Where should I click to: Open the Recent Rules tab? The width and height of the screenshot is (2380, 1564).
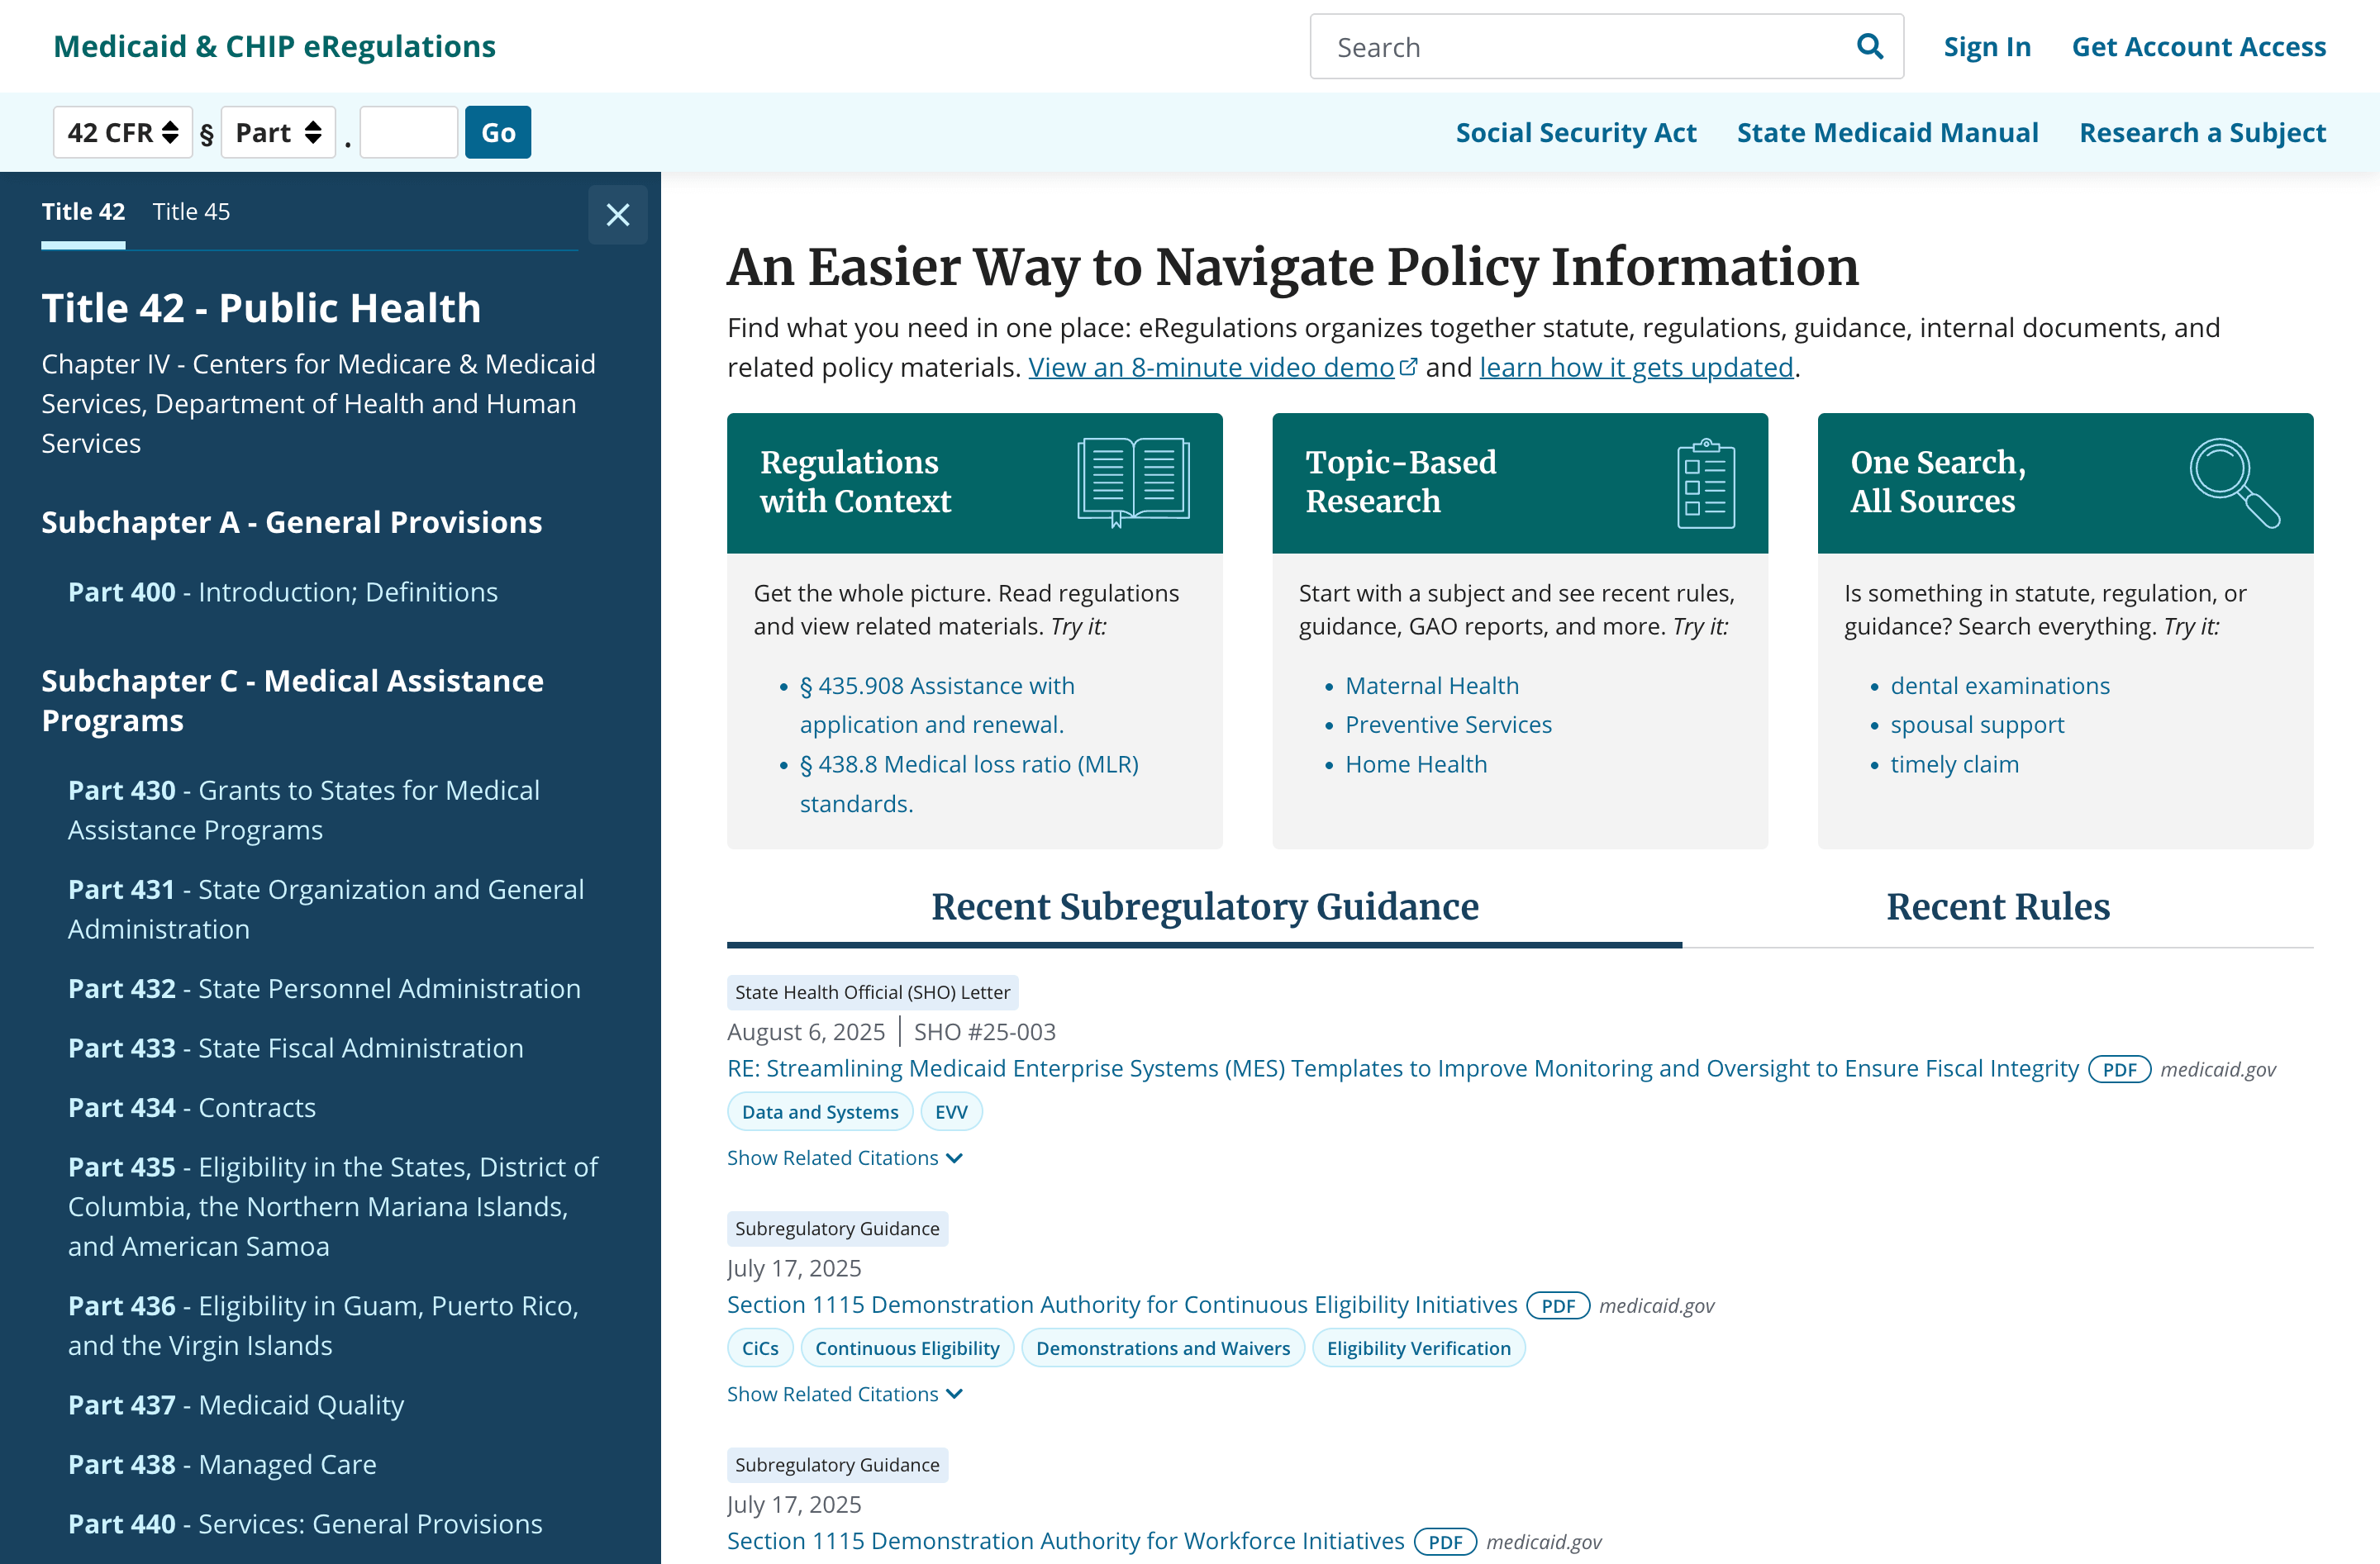[1997, 906]
